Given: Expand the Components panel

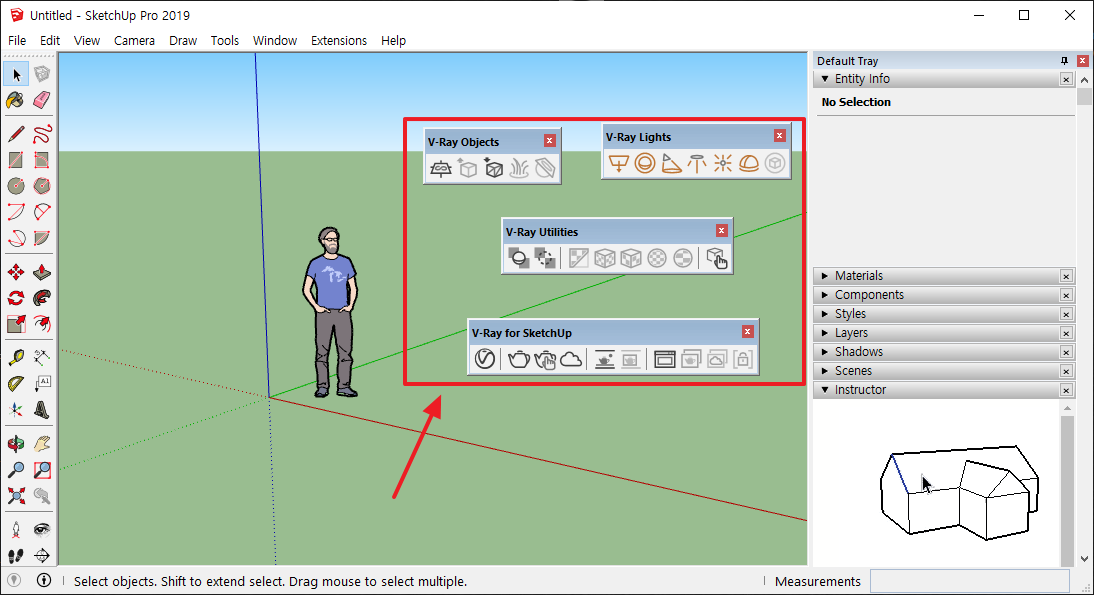Looking at the screenshot, I should coord(825,294).
